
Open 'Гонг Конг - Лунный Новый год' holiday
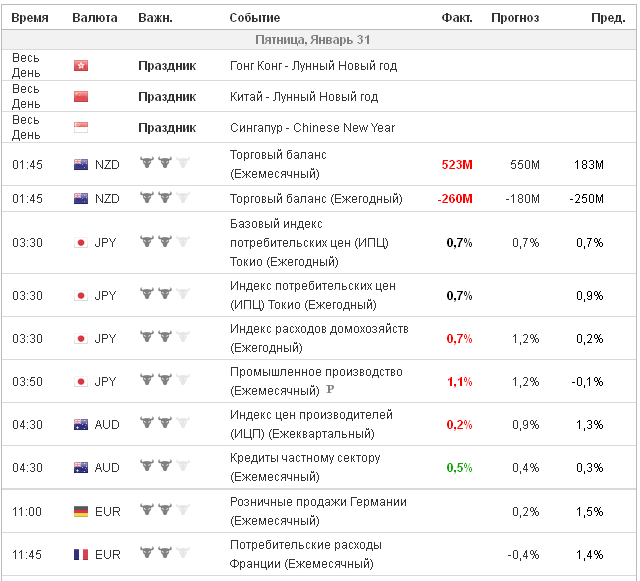pos(313,66)
